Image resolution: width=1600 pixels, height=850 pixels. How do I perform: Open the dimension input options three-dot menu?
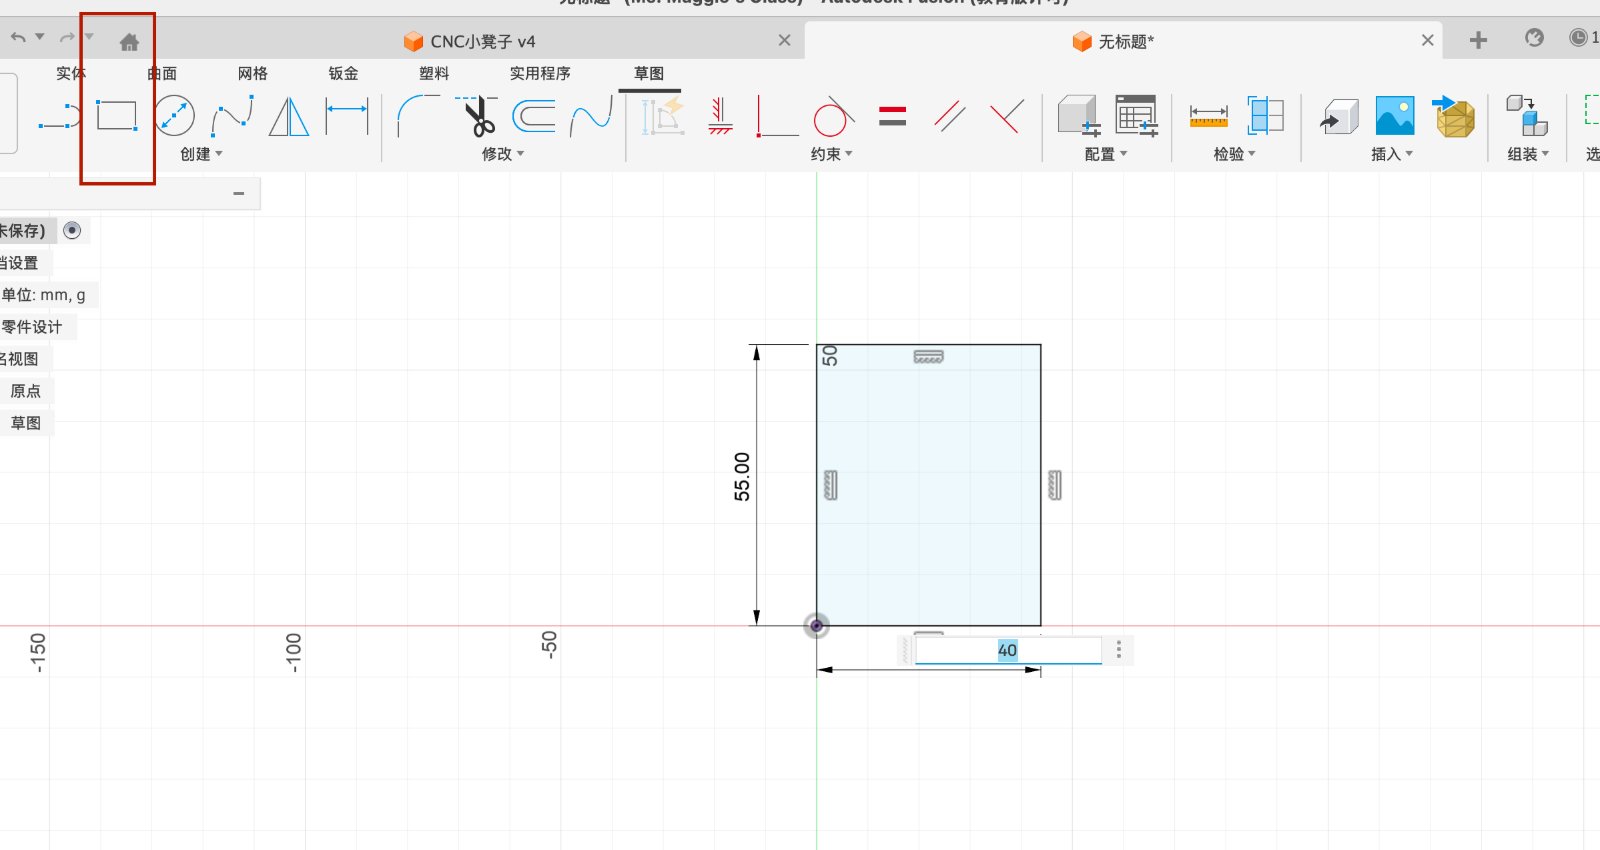1118,650
